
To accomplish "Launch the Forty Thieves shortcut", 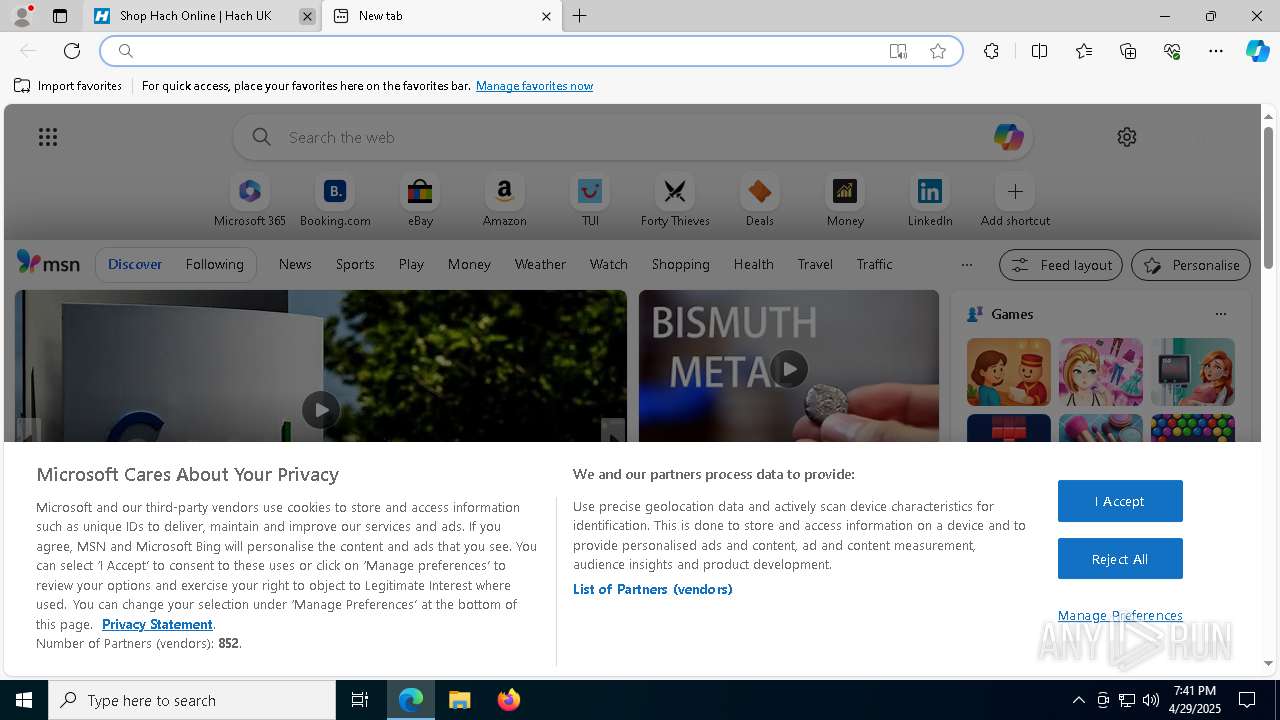I will (x=675, y=201).
